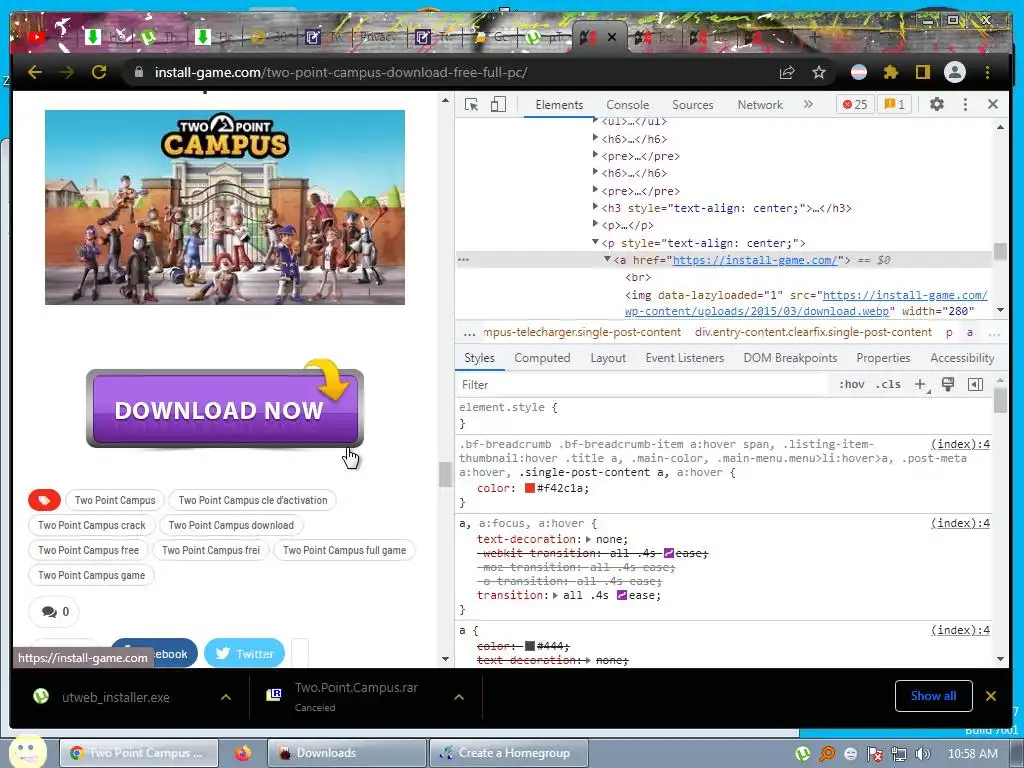Viewport: 1024px width, 768px height.
Task: Click the #f42c1a red color swatch
Action: click(x=530, y=488)
